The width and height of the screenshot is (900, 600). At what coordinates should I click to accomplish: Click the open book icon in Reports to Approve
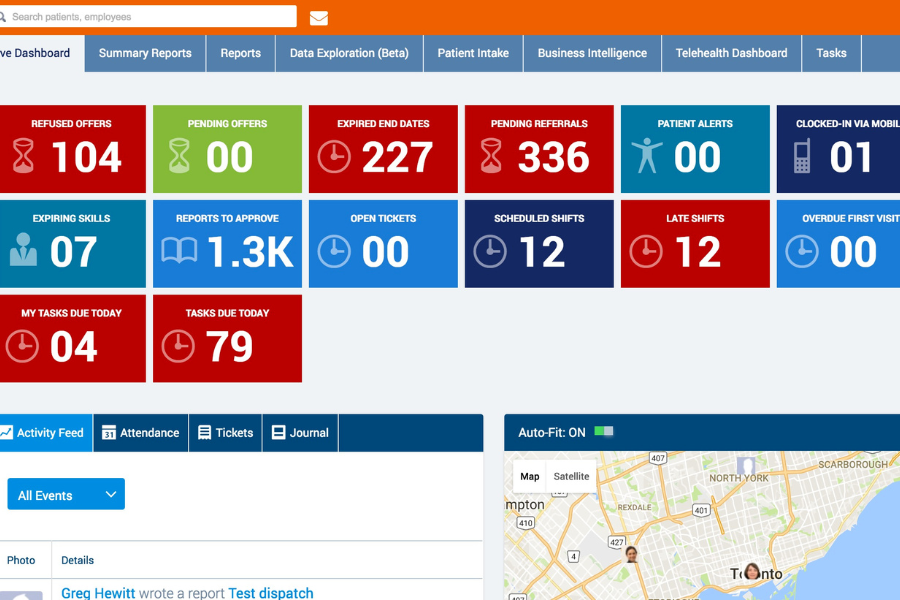[179, 251]
